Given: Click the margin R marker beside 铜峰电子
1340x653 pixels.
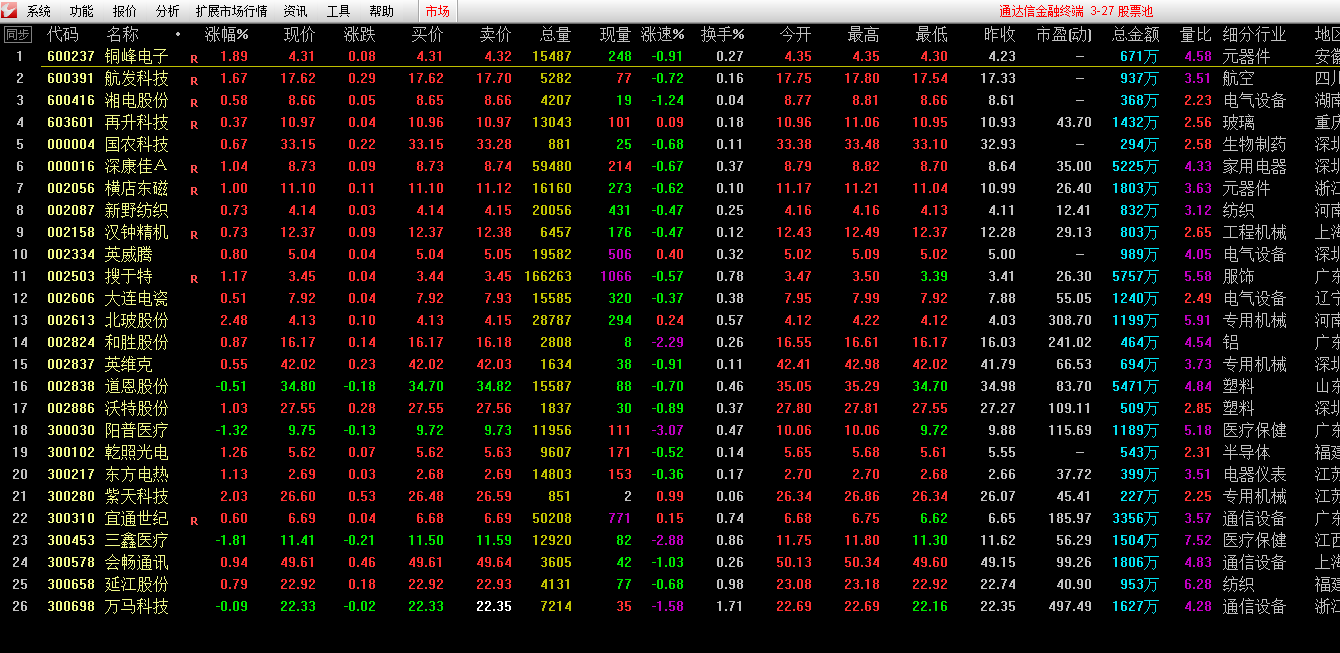Looking at the screenshot, I should point(194,58).
